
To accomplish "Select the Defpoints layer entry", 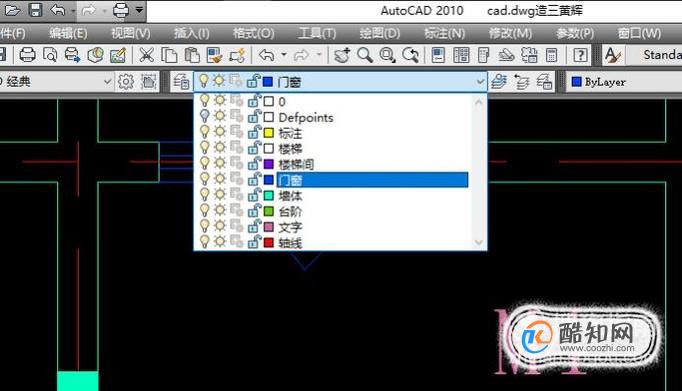I will [333, 117].
